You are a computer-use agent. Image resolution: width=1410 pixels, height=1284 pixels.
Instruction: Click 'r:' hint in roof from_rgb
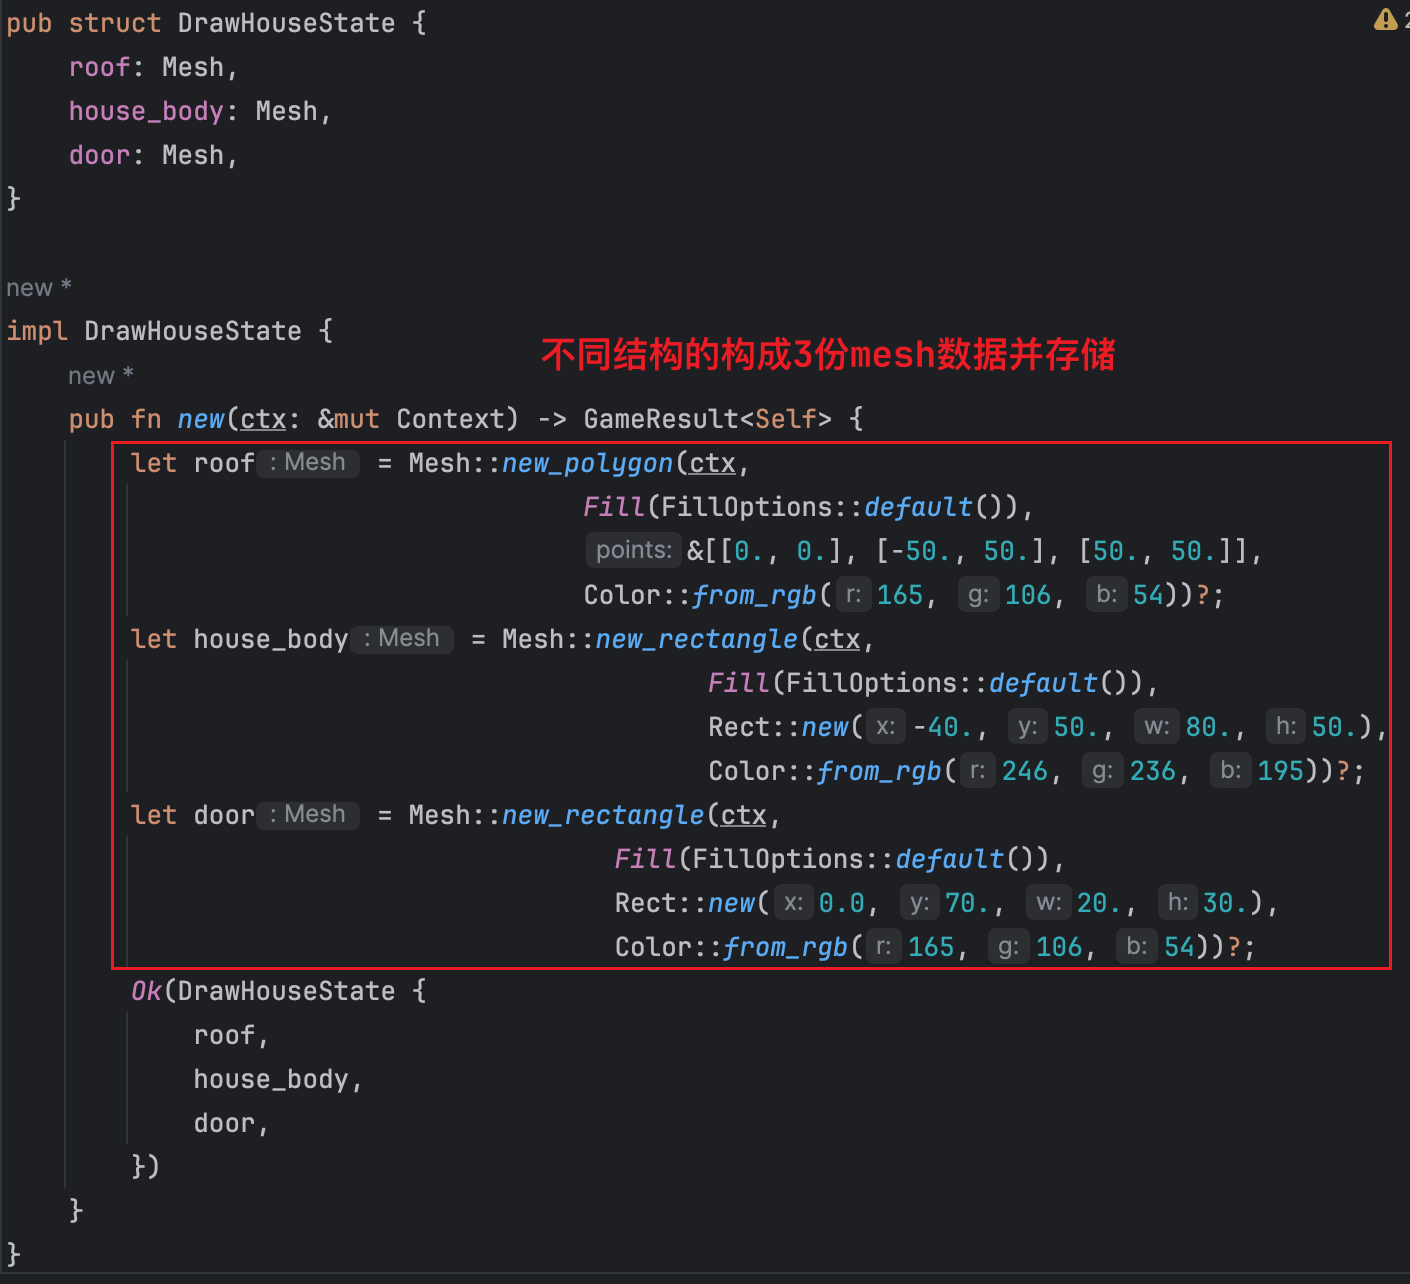tap(853, 594)
